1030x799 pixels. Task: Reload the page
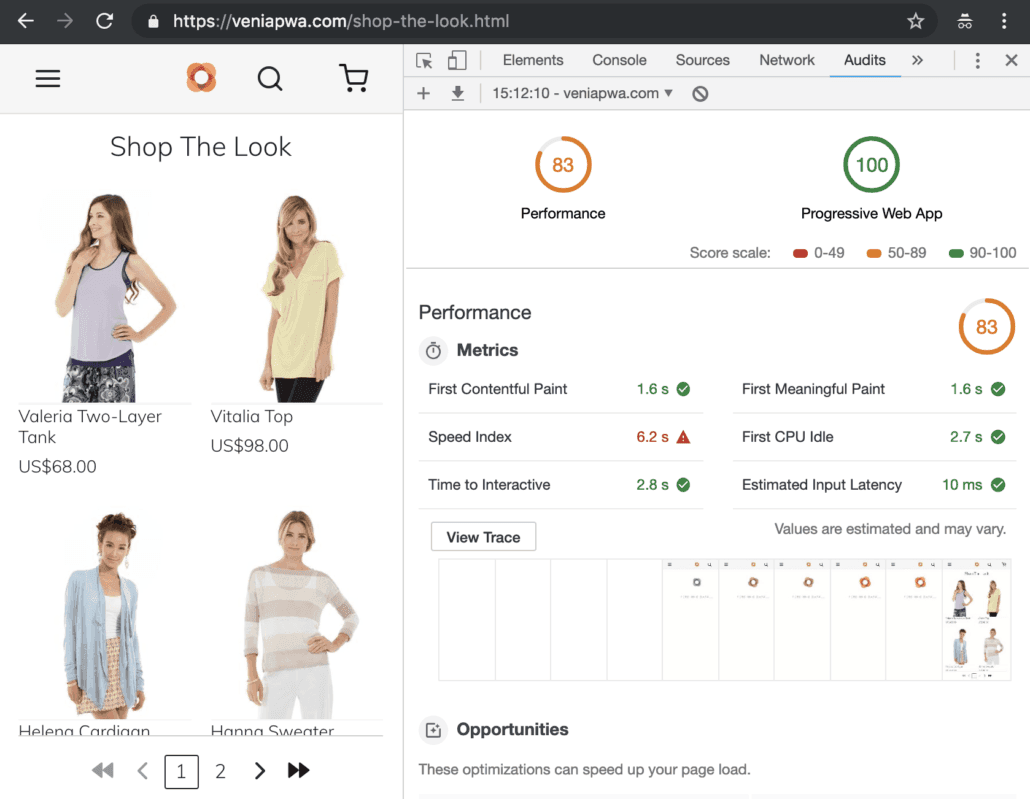[104, 21]
